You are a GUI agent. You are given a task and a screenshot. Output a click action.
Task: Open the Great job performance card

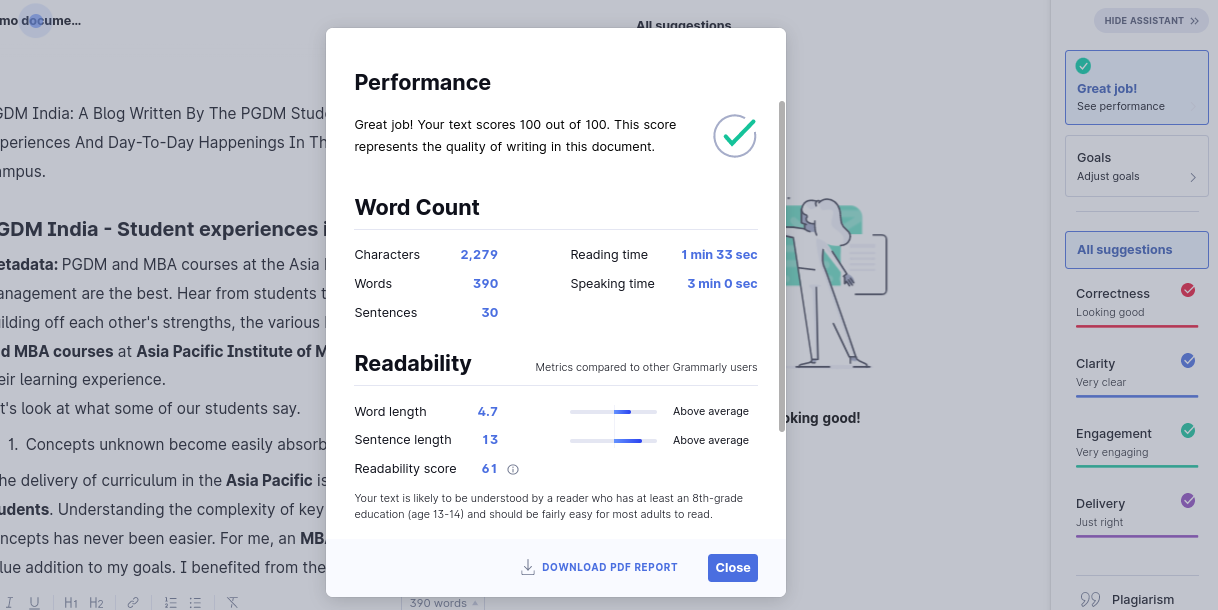click(x=1137, y=88)
